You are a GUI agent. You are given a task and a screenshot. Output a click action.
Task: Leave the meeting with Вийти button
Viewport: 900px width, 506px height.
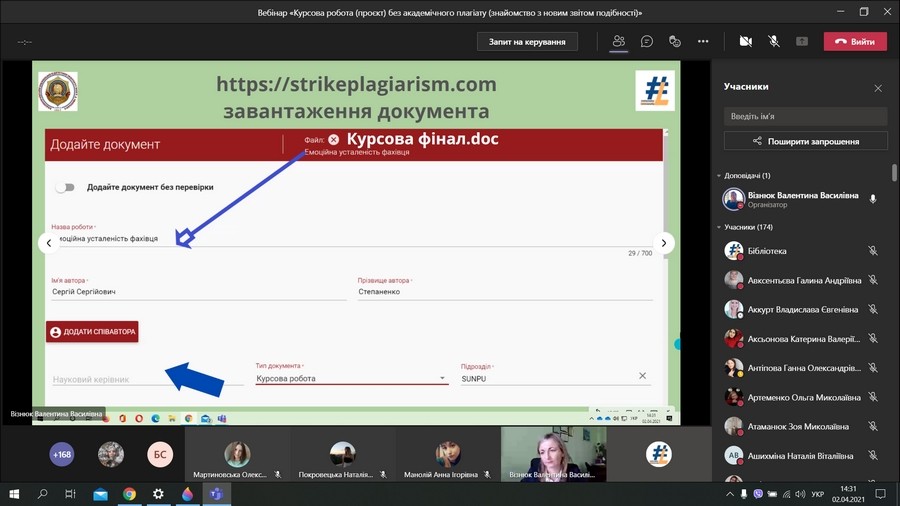pyautogui.click(x=855, y=41)
